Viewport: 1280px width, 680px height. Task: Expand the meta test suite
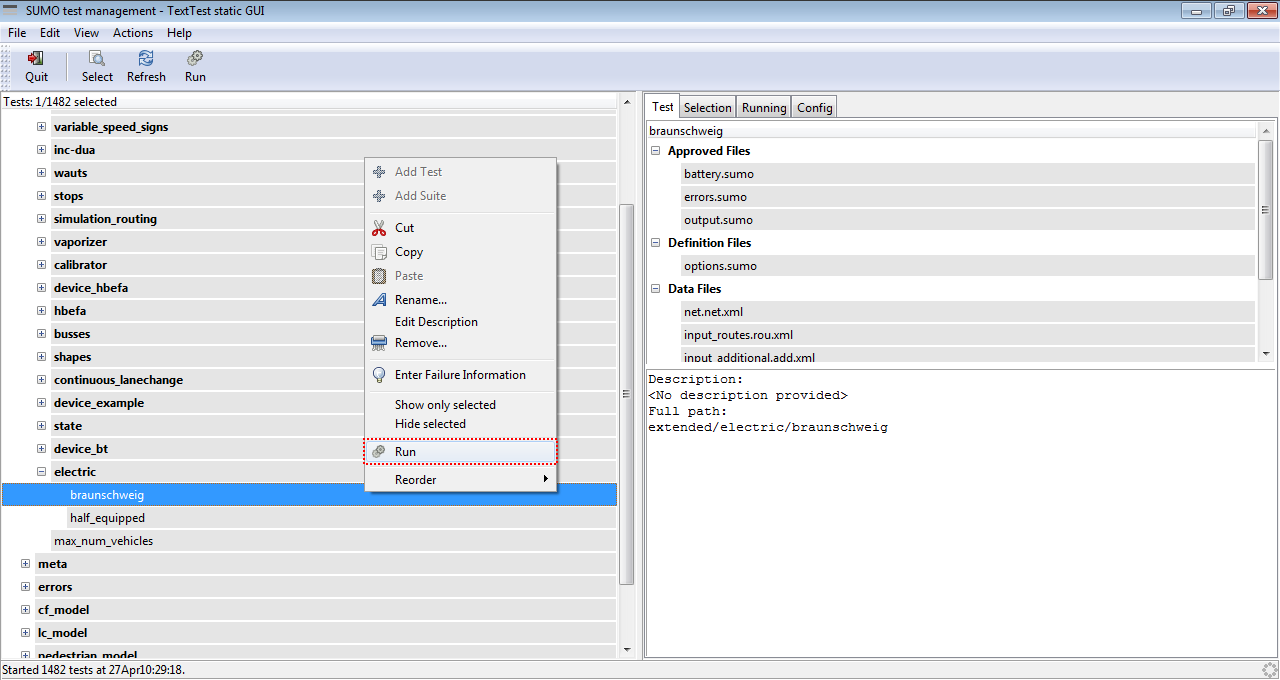pyautogui.click(x=26, y=564)
